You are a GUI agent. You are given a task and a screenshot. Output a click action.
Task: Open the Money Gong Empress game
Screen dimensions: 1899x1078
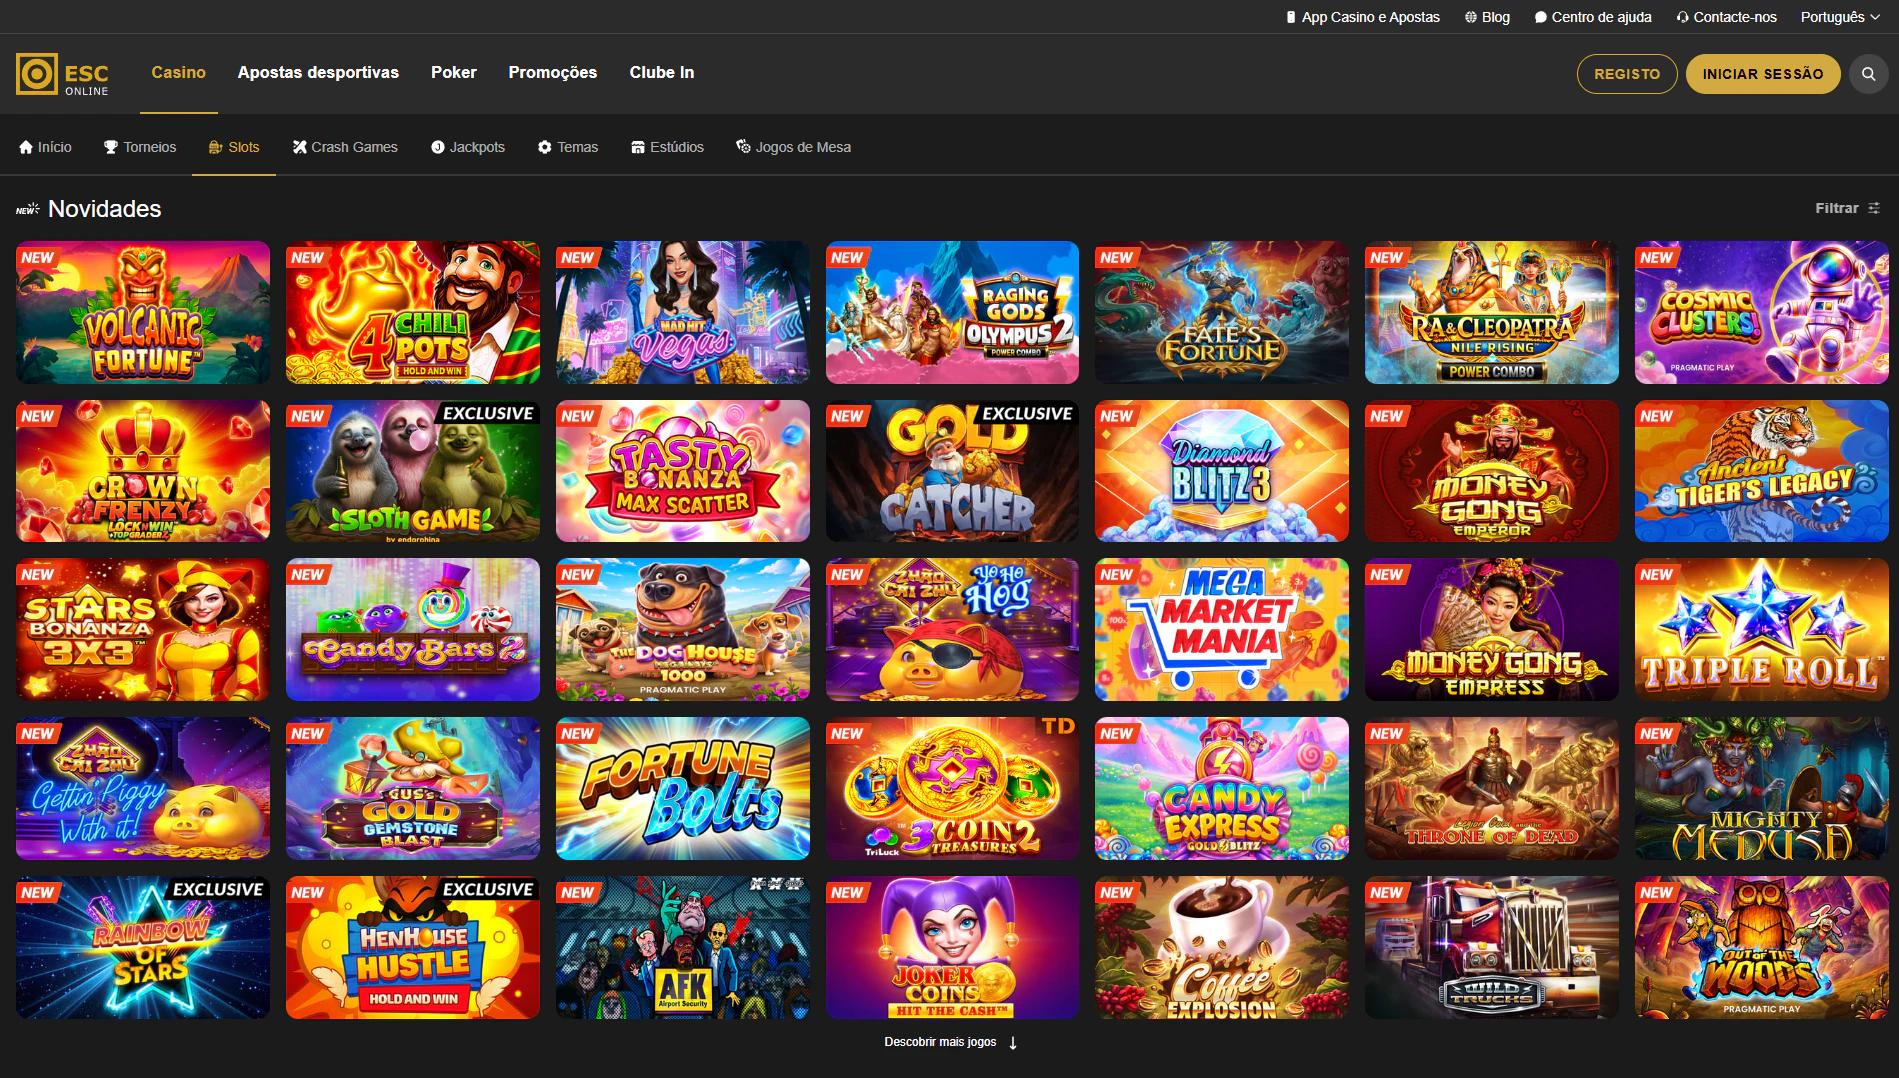1492,629
